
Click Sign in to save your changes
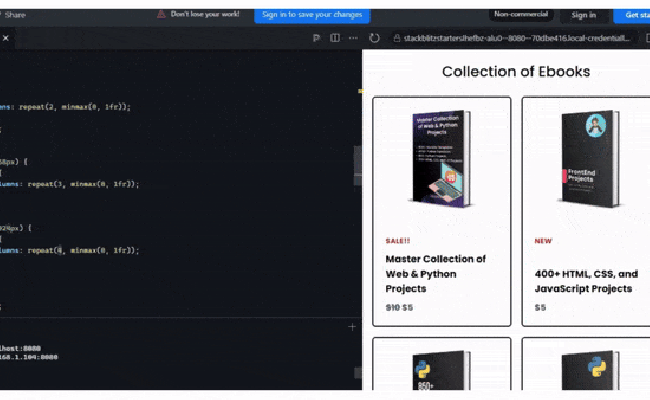(x=312, y=15)
